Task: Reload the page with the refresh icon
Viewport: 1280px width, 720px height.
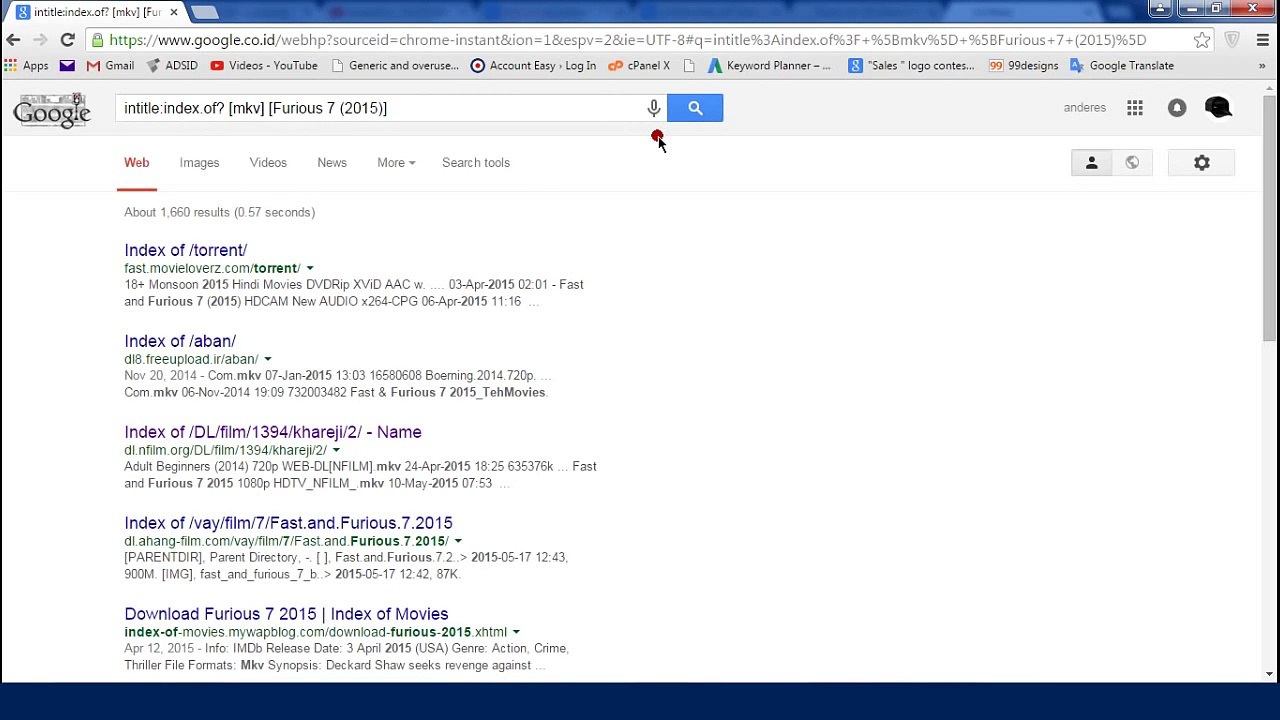Action: pyautogui.click(x=67, y=40)
